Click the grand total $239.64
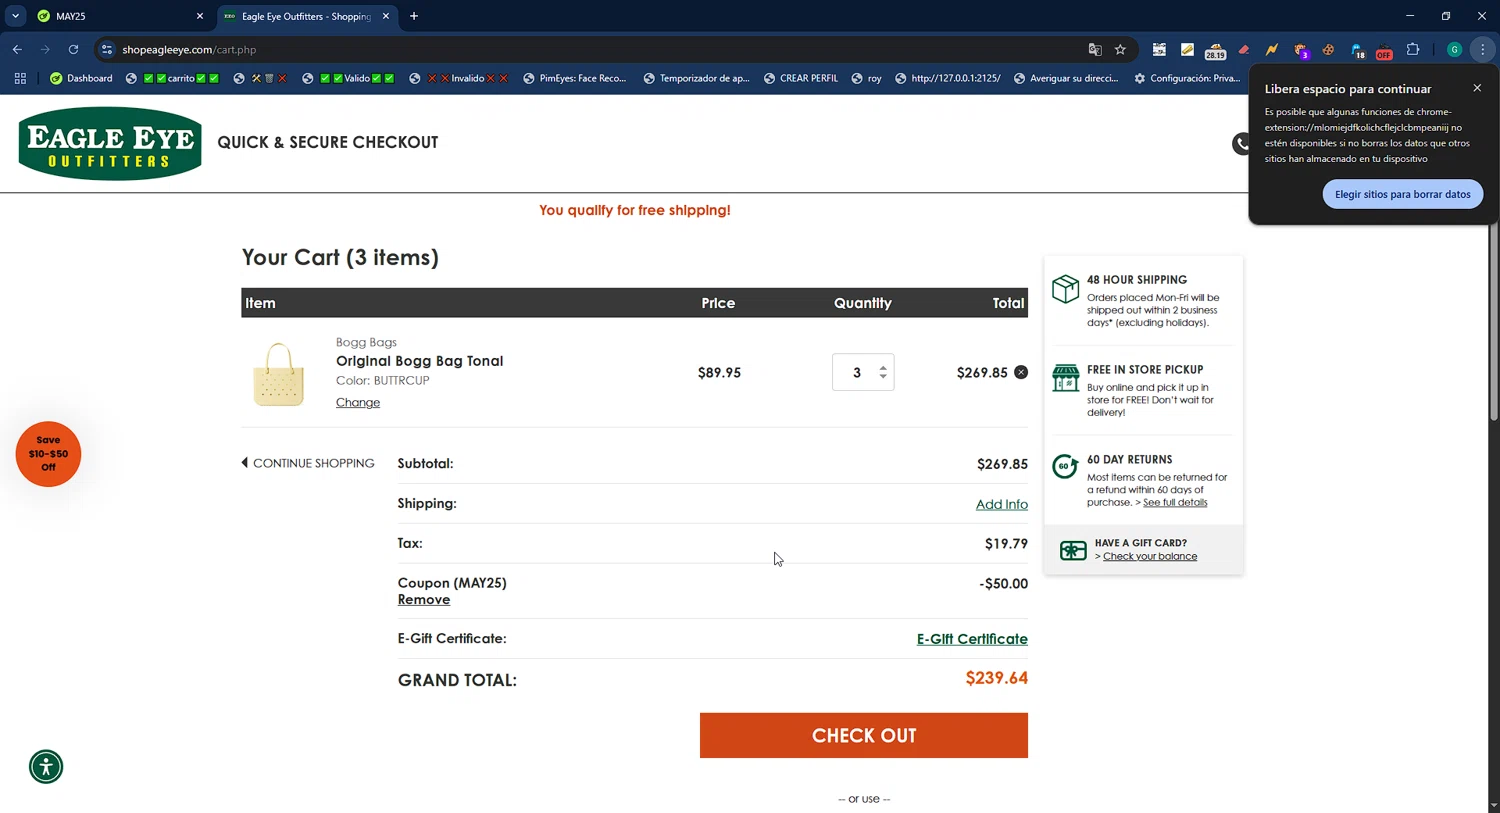Image resolution: width=1500 pixels, height=813 pixels. tap(996, 678)
